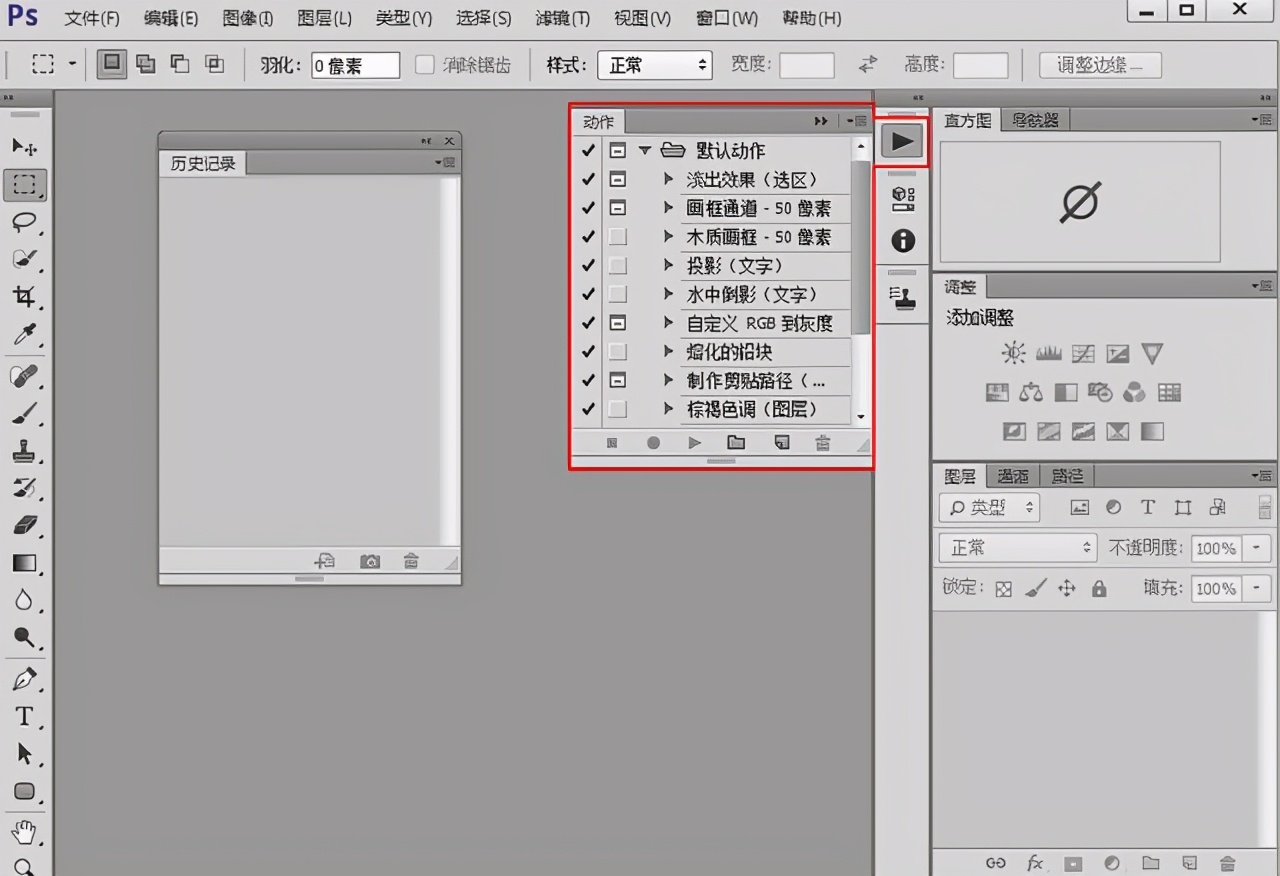Open the layer blend mode dropdown
This screenshot has height=876, width=1280.
pyautogui.click(x=1018, y=548)
